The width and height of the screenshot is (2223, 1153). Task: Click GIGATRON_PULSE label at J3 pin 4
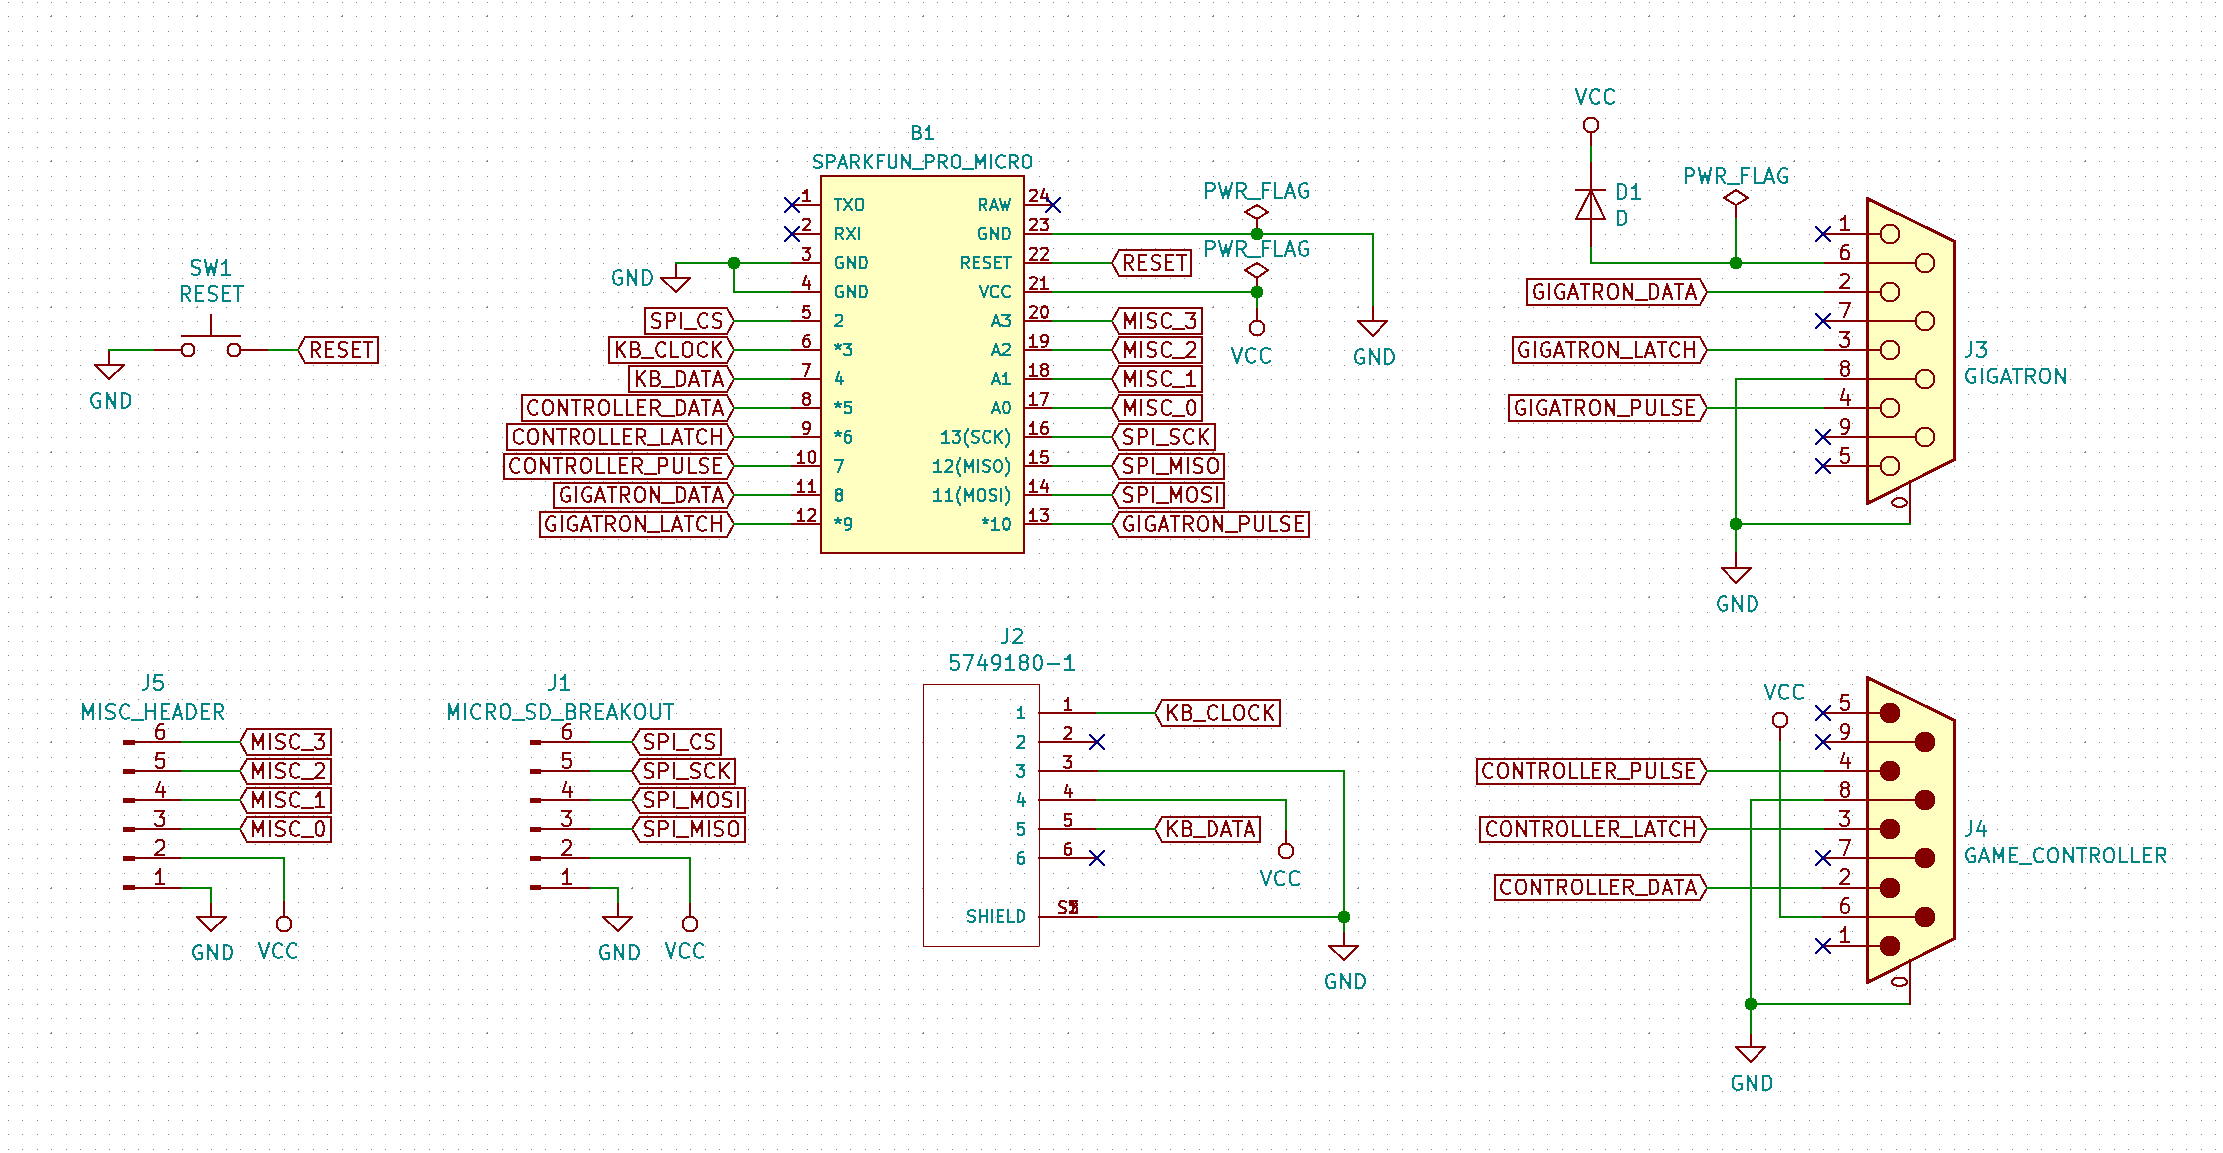pos(1608,408)
